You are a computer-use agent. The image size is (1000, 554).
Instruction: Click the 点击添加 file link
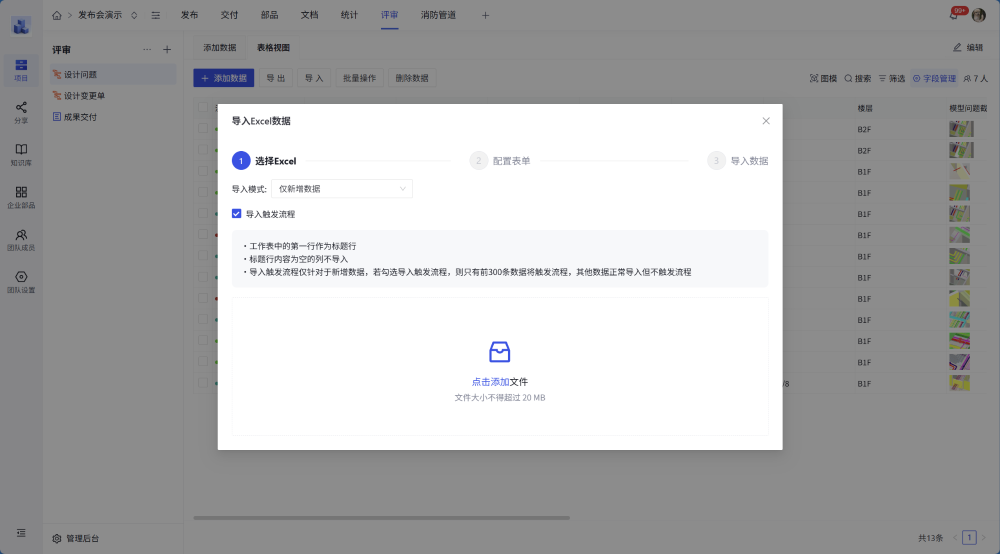(x=490, y=382)
